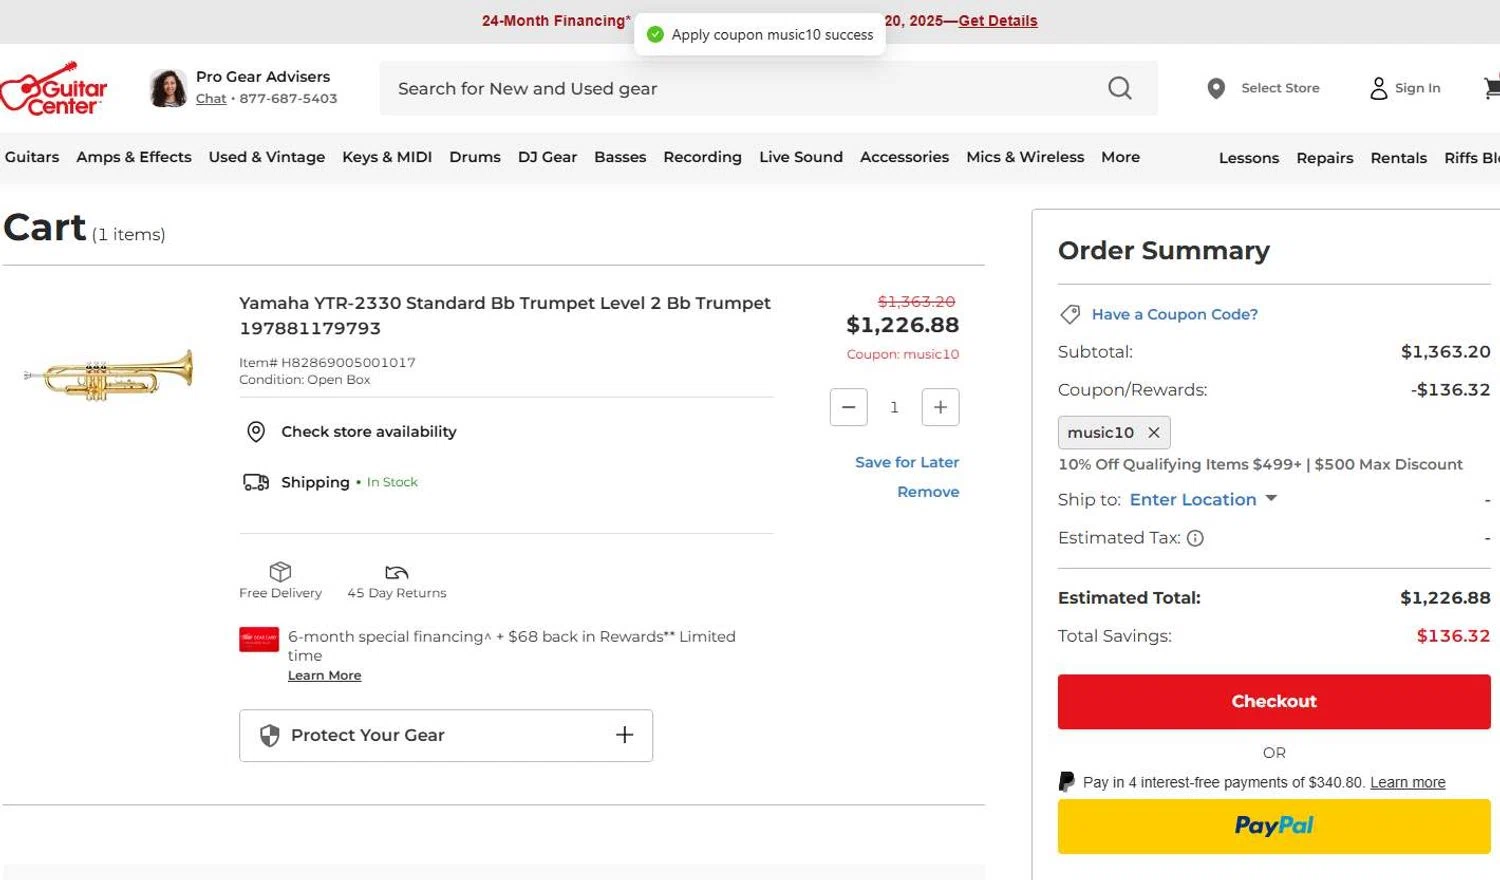Image resolution: width=1500 pixels, height=880 pixels.
Task: Open the Recording menu
Action: click(702, 157)
